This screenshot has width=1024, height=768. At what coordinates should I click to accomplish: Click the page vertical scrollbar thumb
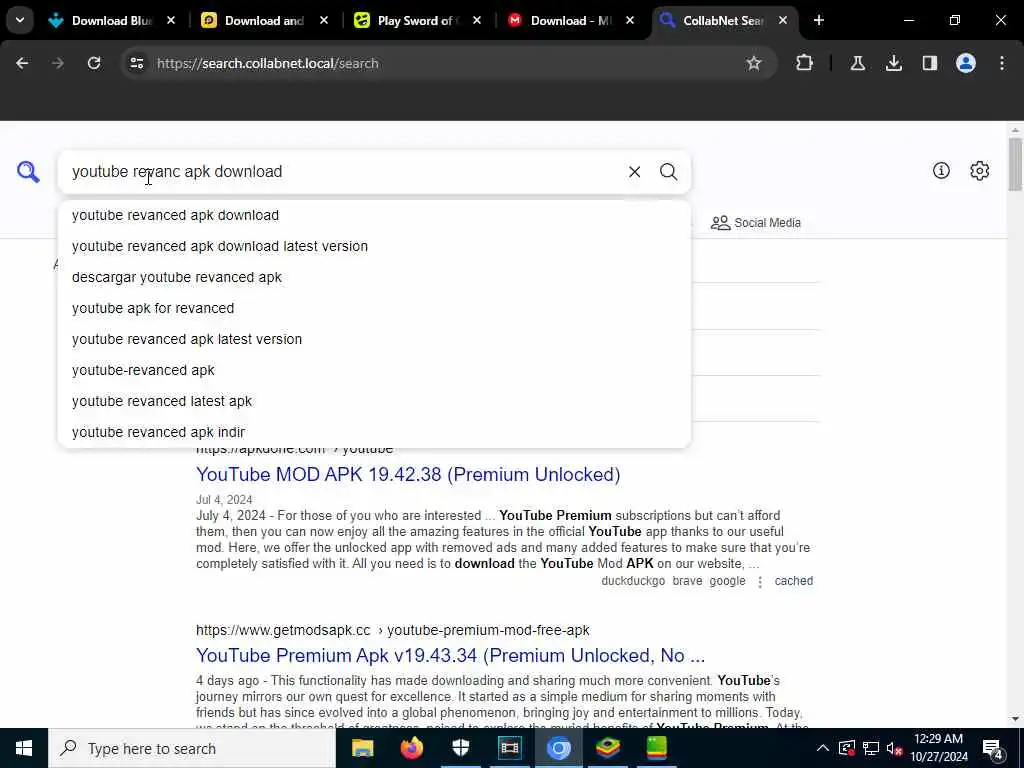pos(1015,165)
